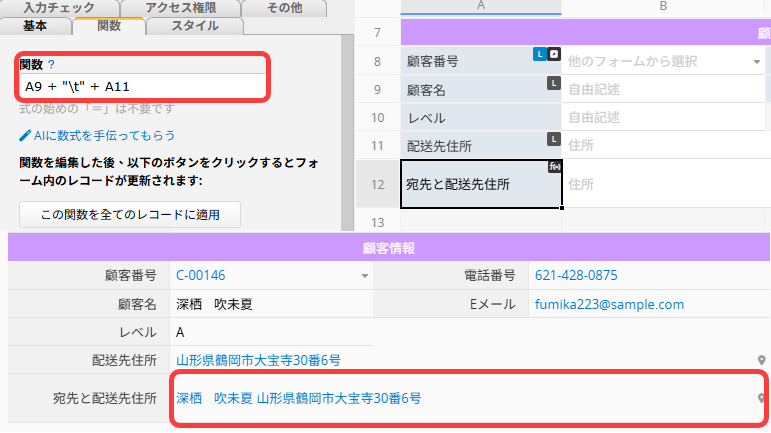Screen dimensions: 771x433
Task: Click the blue L badge on 顧客番号 row
Action: [x=539, y=54]
